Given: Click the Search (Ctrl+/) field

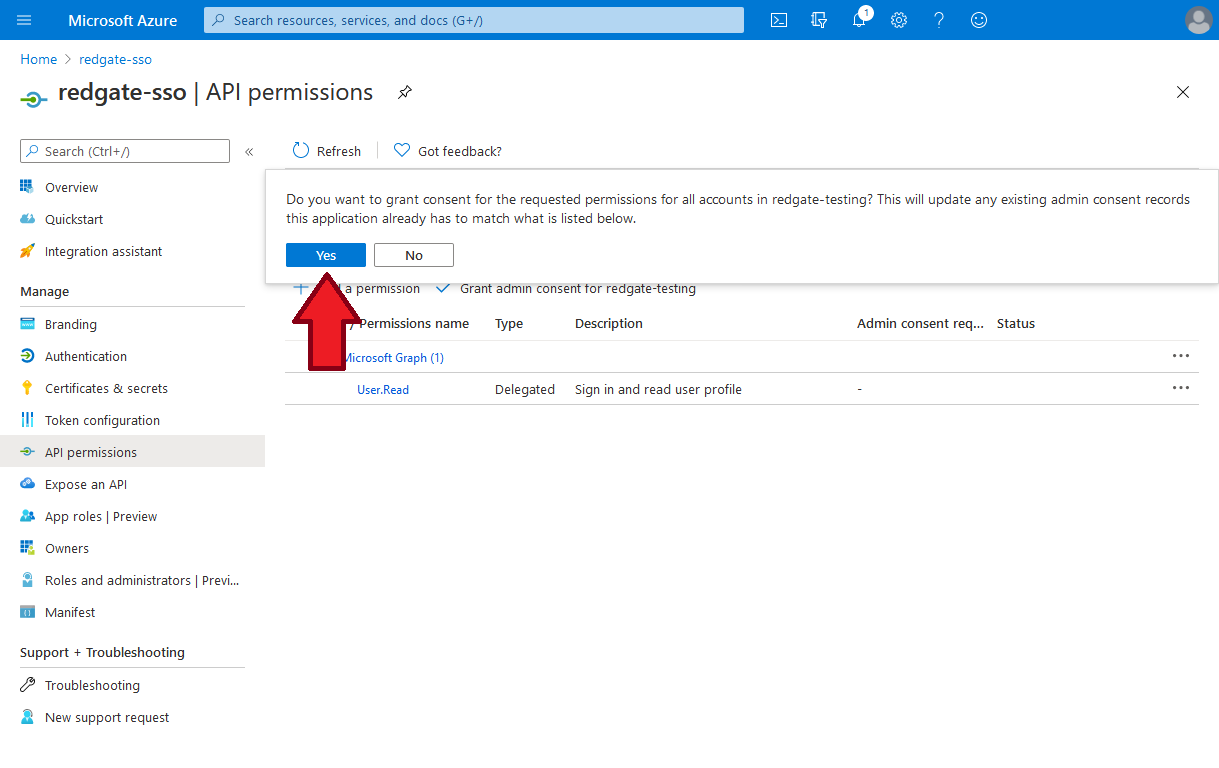Looking at the screenshot, I should (x=124, y=151).
